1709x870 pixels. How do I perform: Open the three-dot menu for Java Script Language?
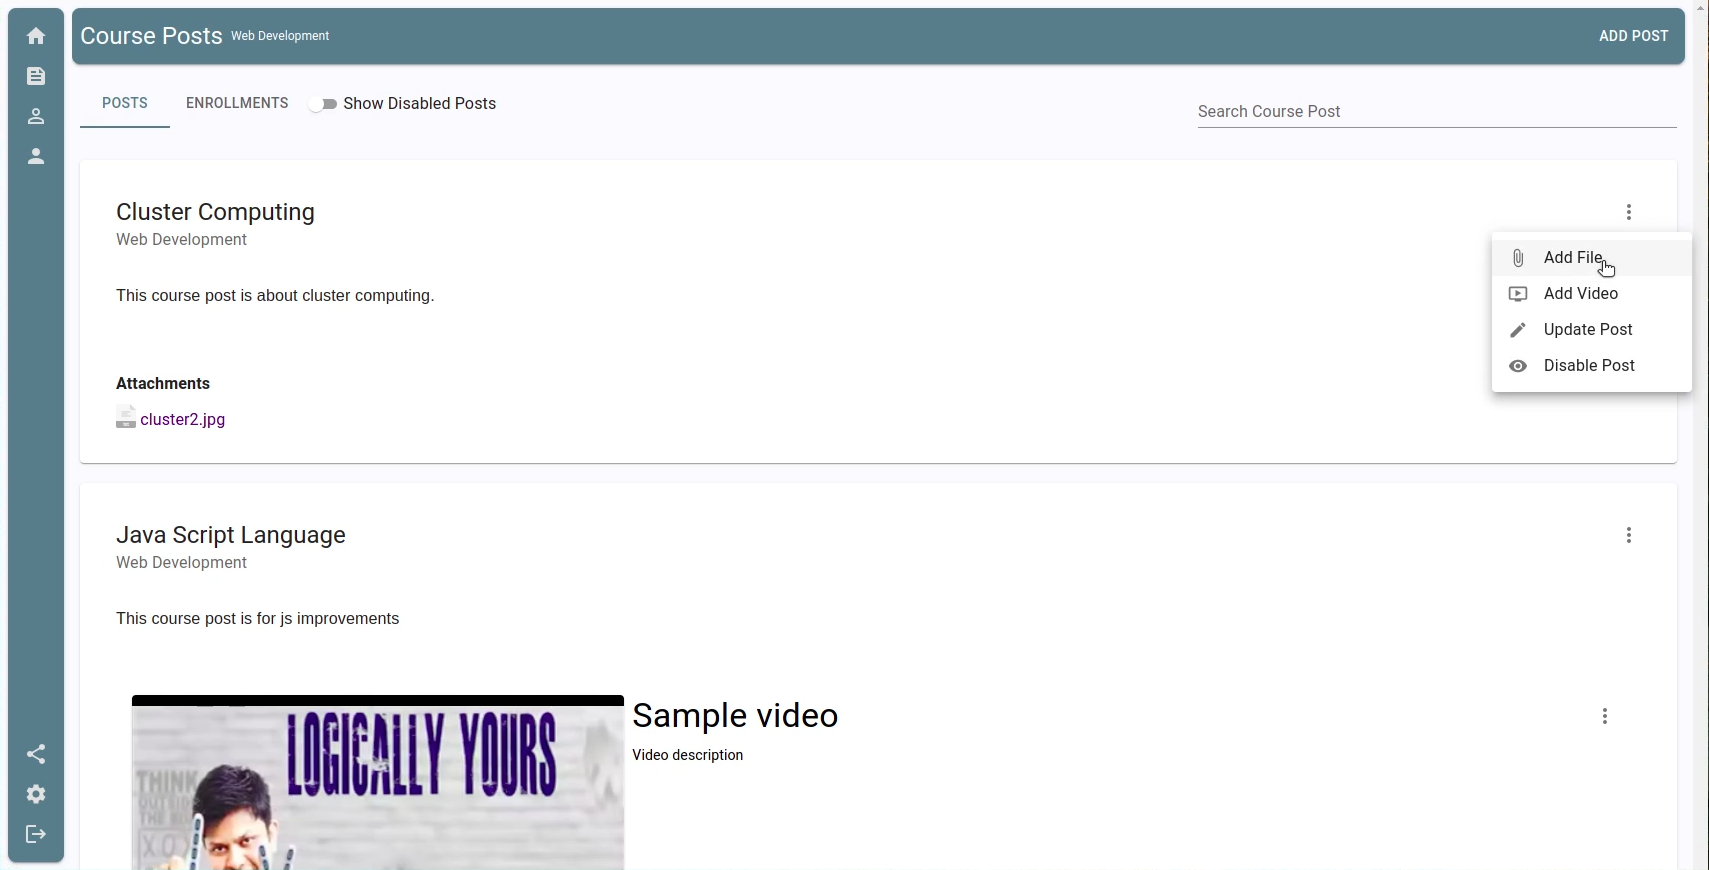1629,535
